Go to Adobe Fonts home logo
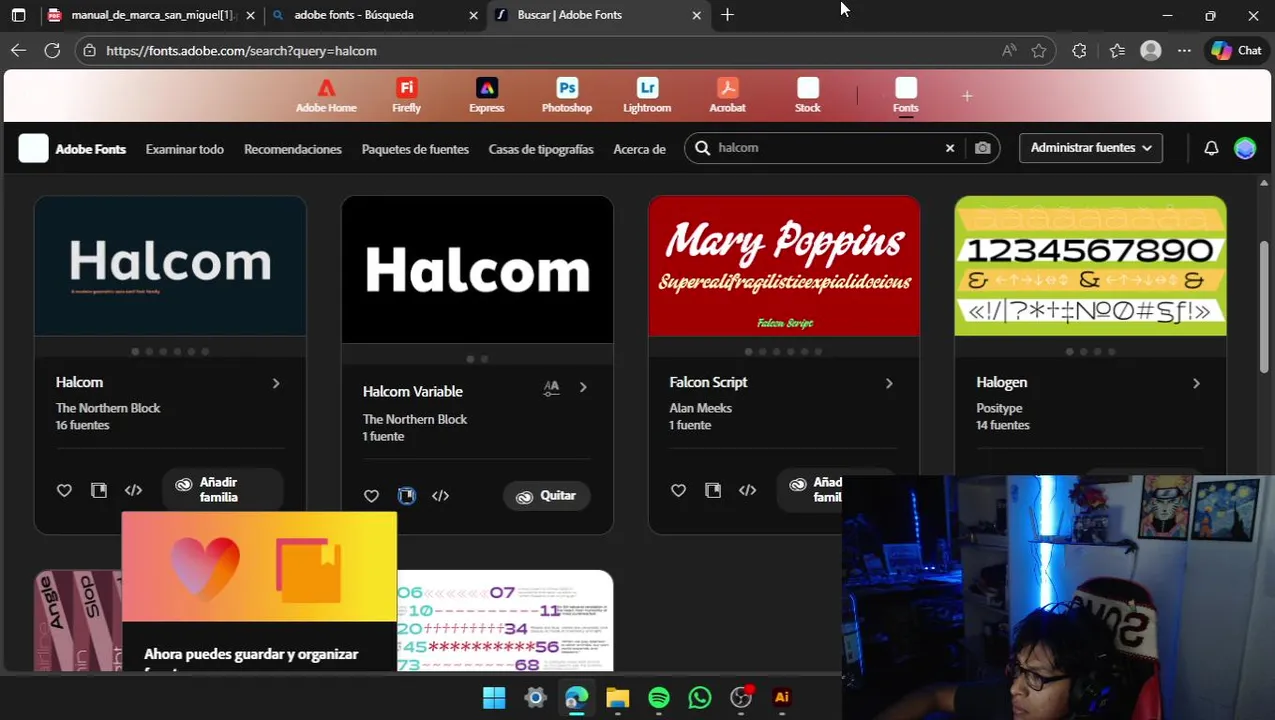1275x720 pixels. (72, 148)
